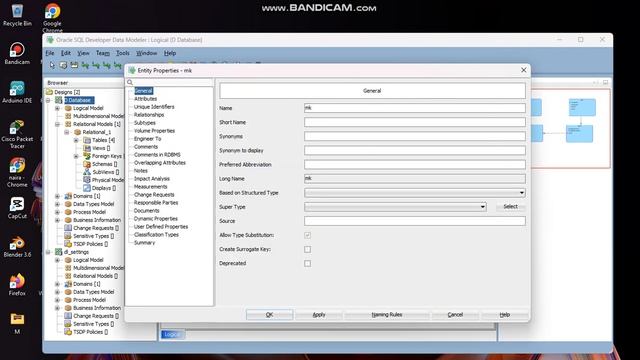Close the Entity Properties dialog
The image size is (640, 360).
pos(524,70)
